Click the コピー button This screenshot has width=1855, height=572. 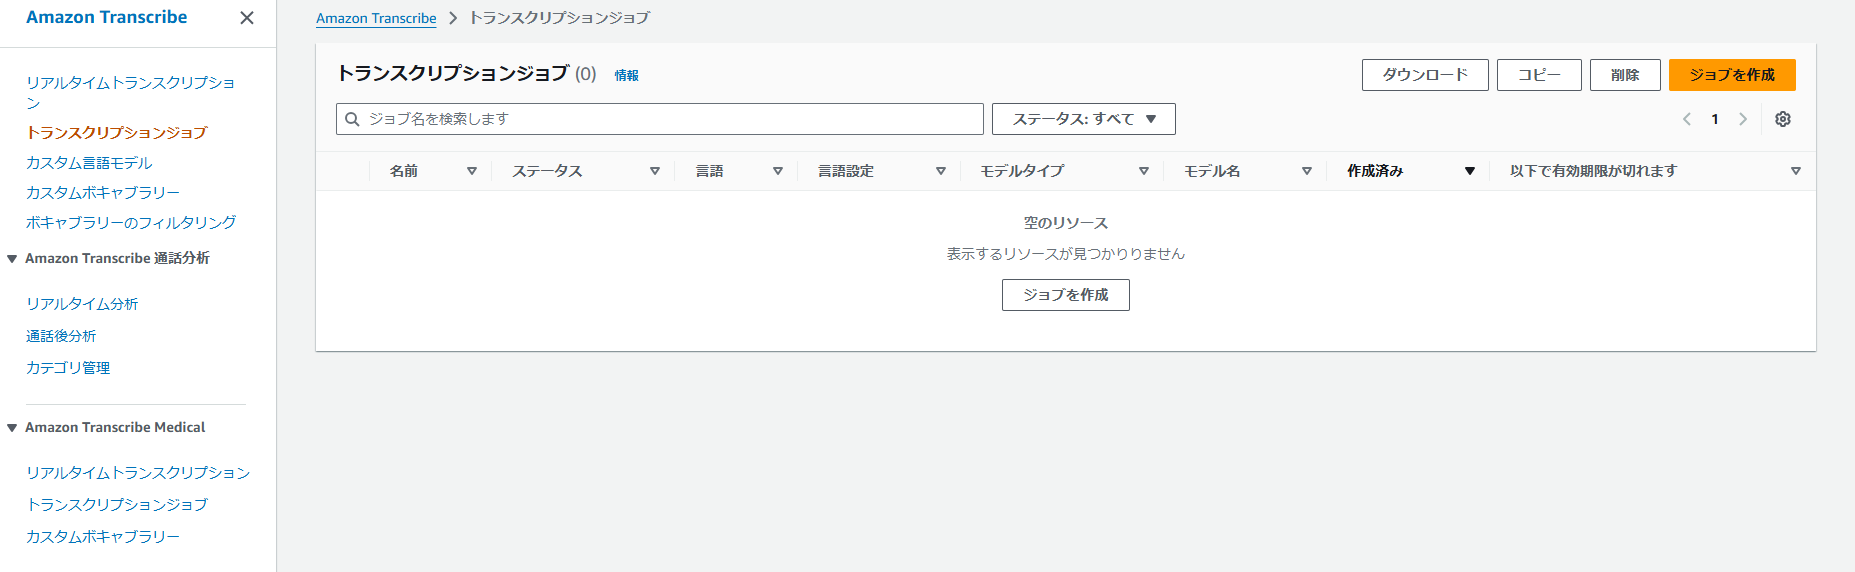click(x=1539, y=75)
